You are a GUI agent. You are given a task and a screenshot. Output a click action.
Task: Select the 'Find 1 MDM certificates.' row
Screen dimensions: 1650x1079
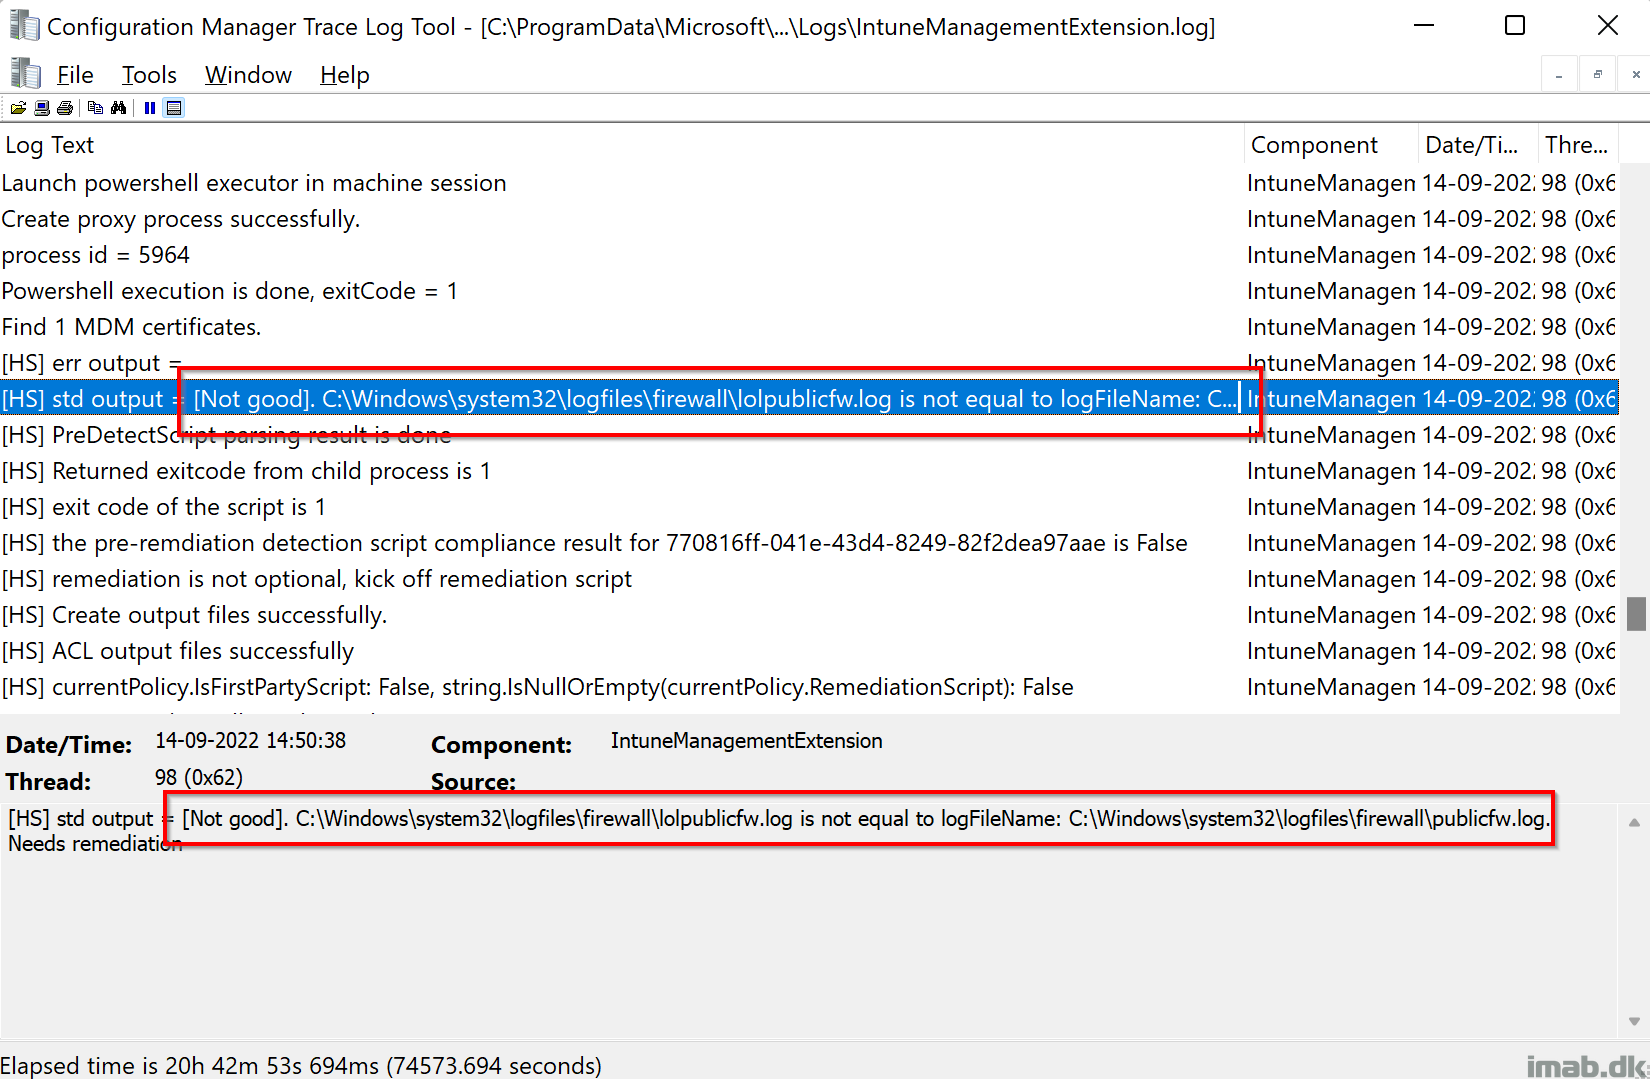coord(809,327)
